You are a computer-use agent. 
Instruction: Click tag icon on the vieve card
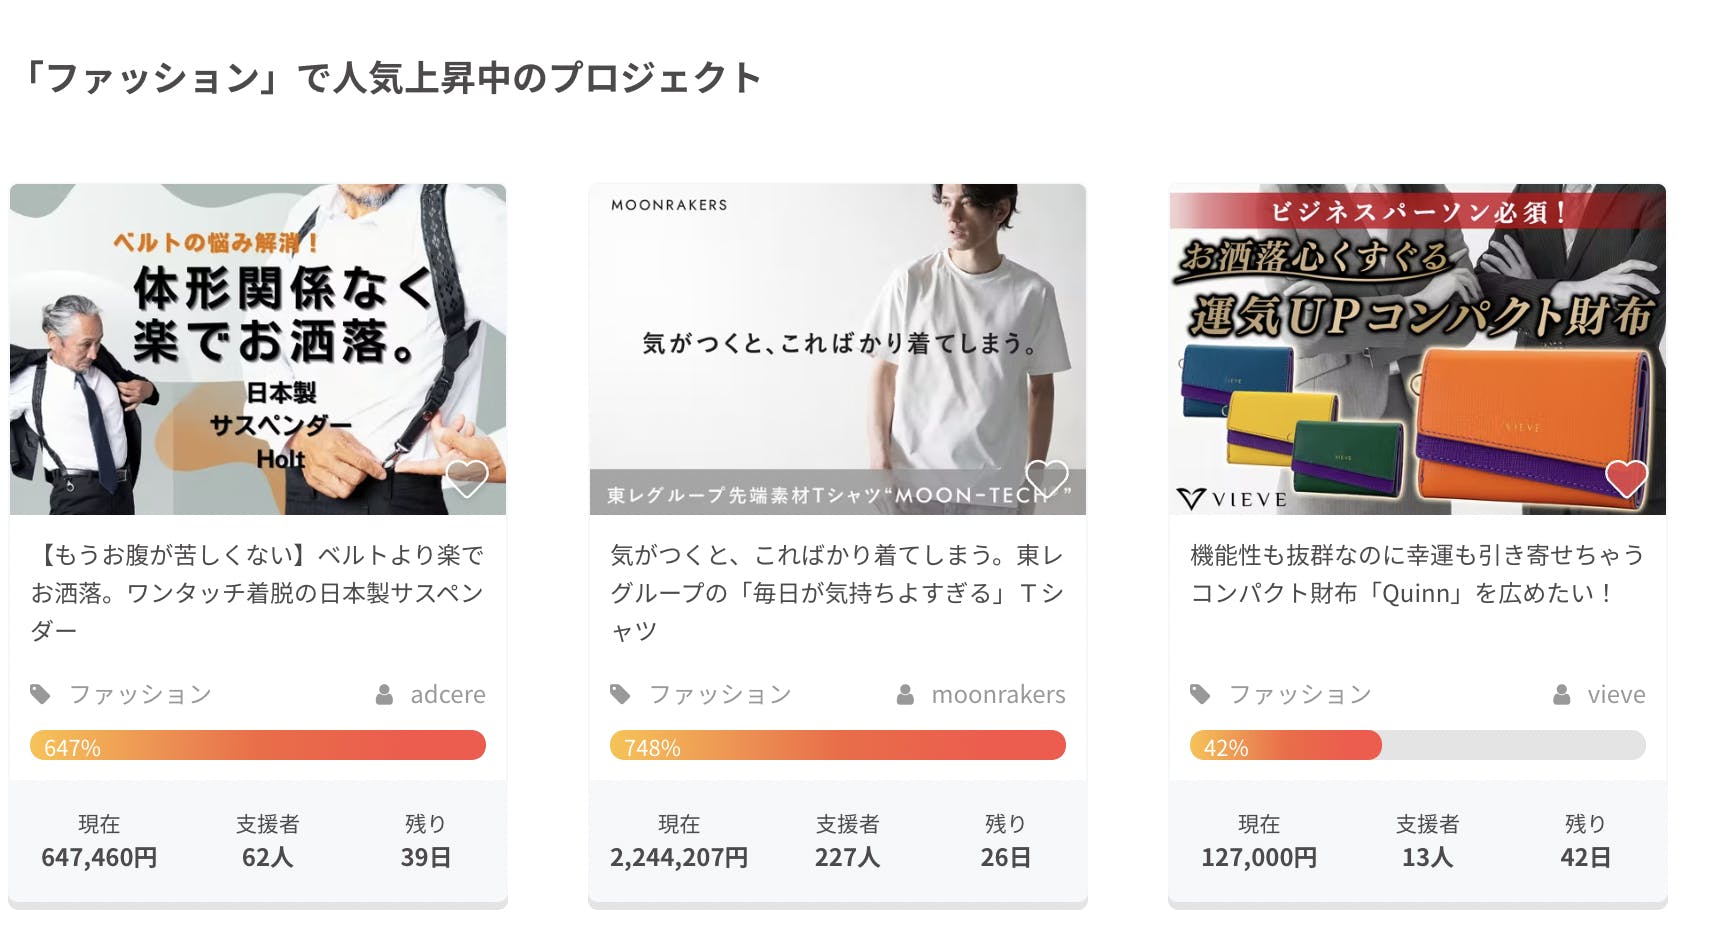coord(1200,694)
